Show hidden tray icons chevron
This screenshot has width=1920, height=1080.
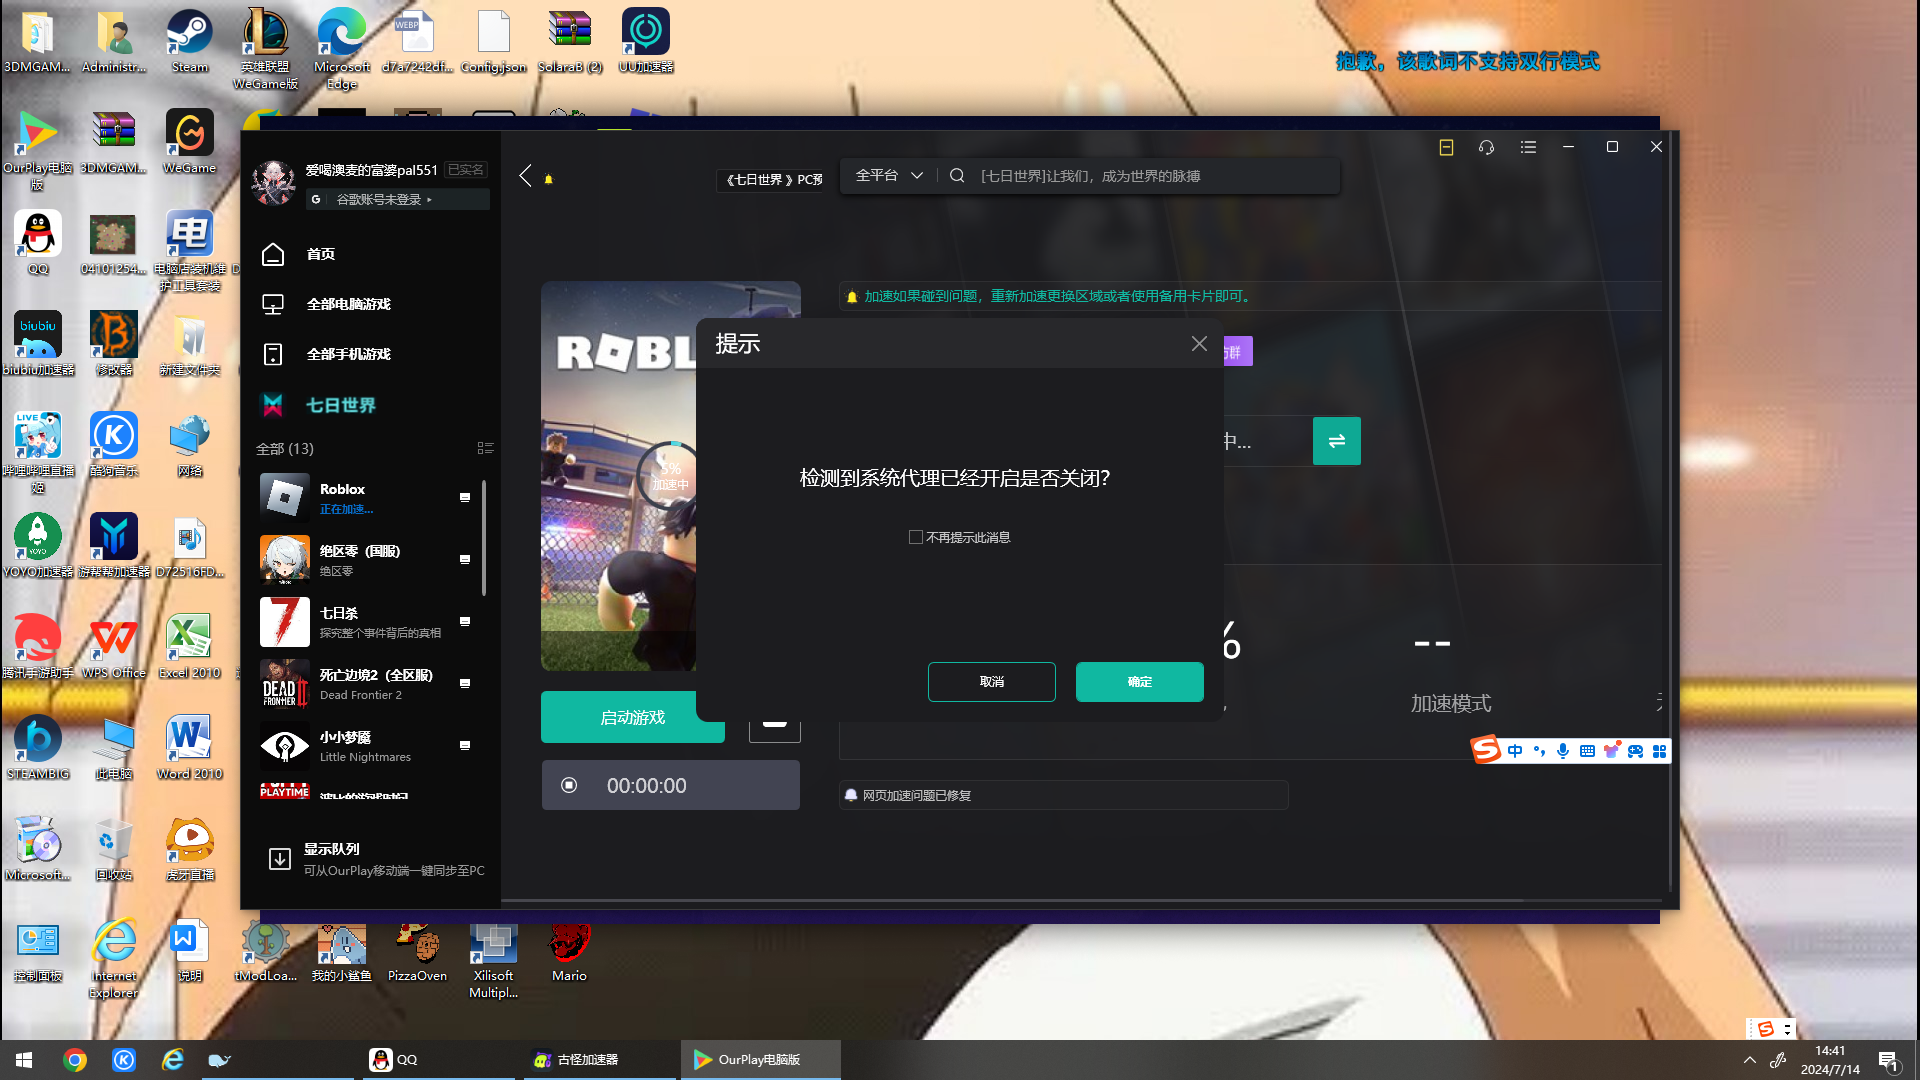tap(1749, 1060)
